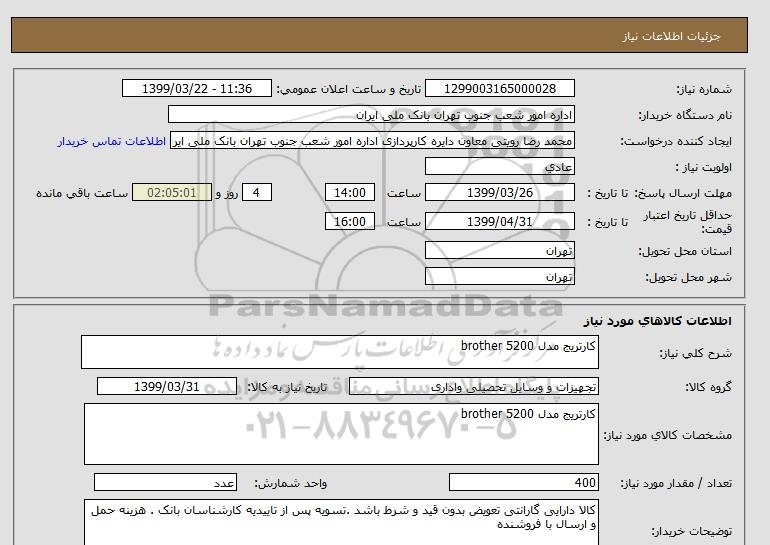The height and width of the screenshot is (545, 770).
Task: Click the label نام دستگاه خریدار
Action: pyautogui.click(x=685, y=115)
